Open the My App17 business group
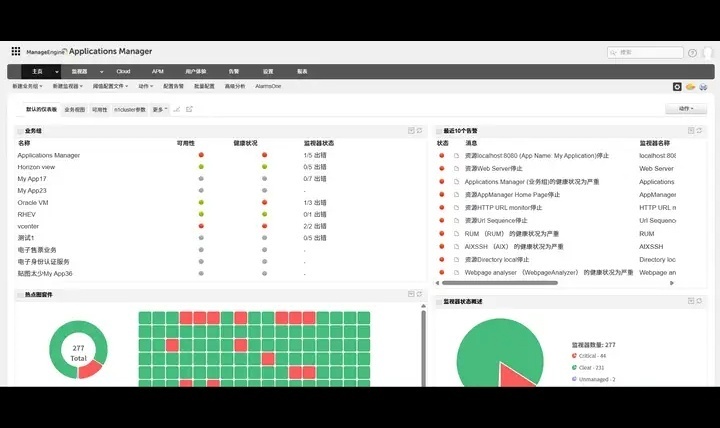The image size is (720, 428). [32, 179]
